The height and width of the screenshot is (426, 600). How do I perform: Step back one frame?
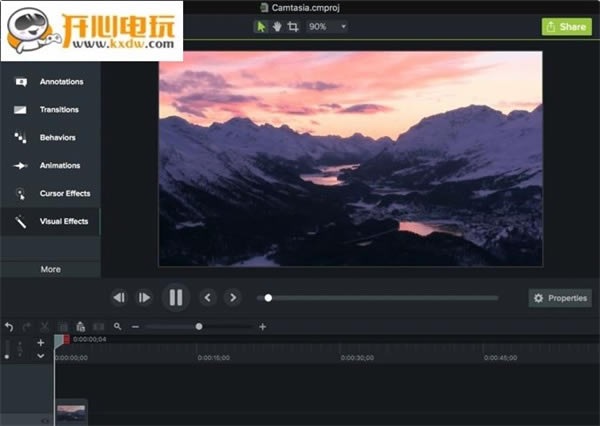pos(119,298)
